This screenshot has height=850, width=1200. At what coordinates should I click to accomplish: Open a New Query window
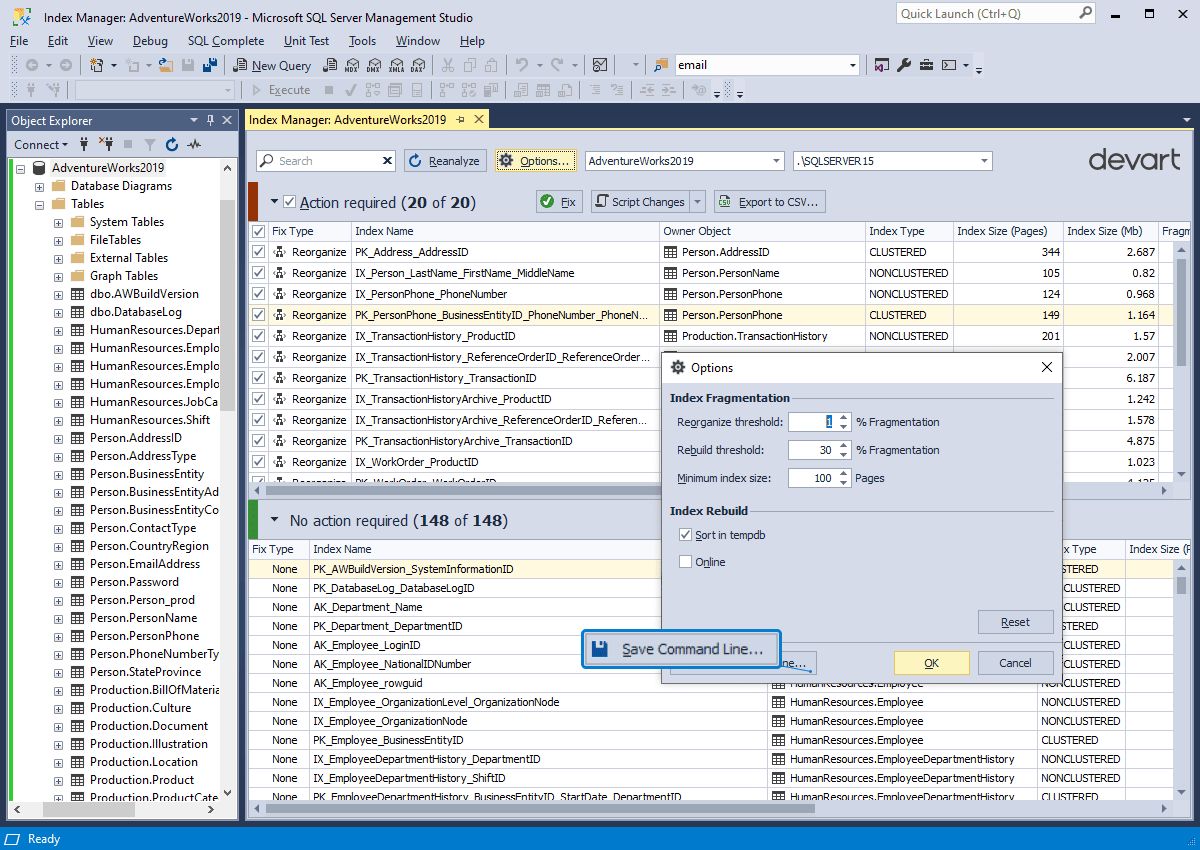272,64
